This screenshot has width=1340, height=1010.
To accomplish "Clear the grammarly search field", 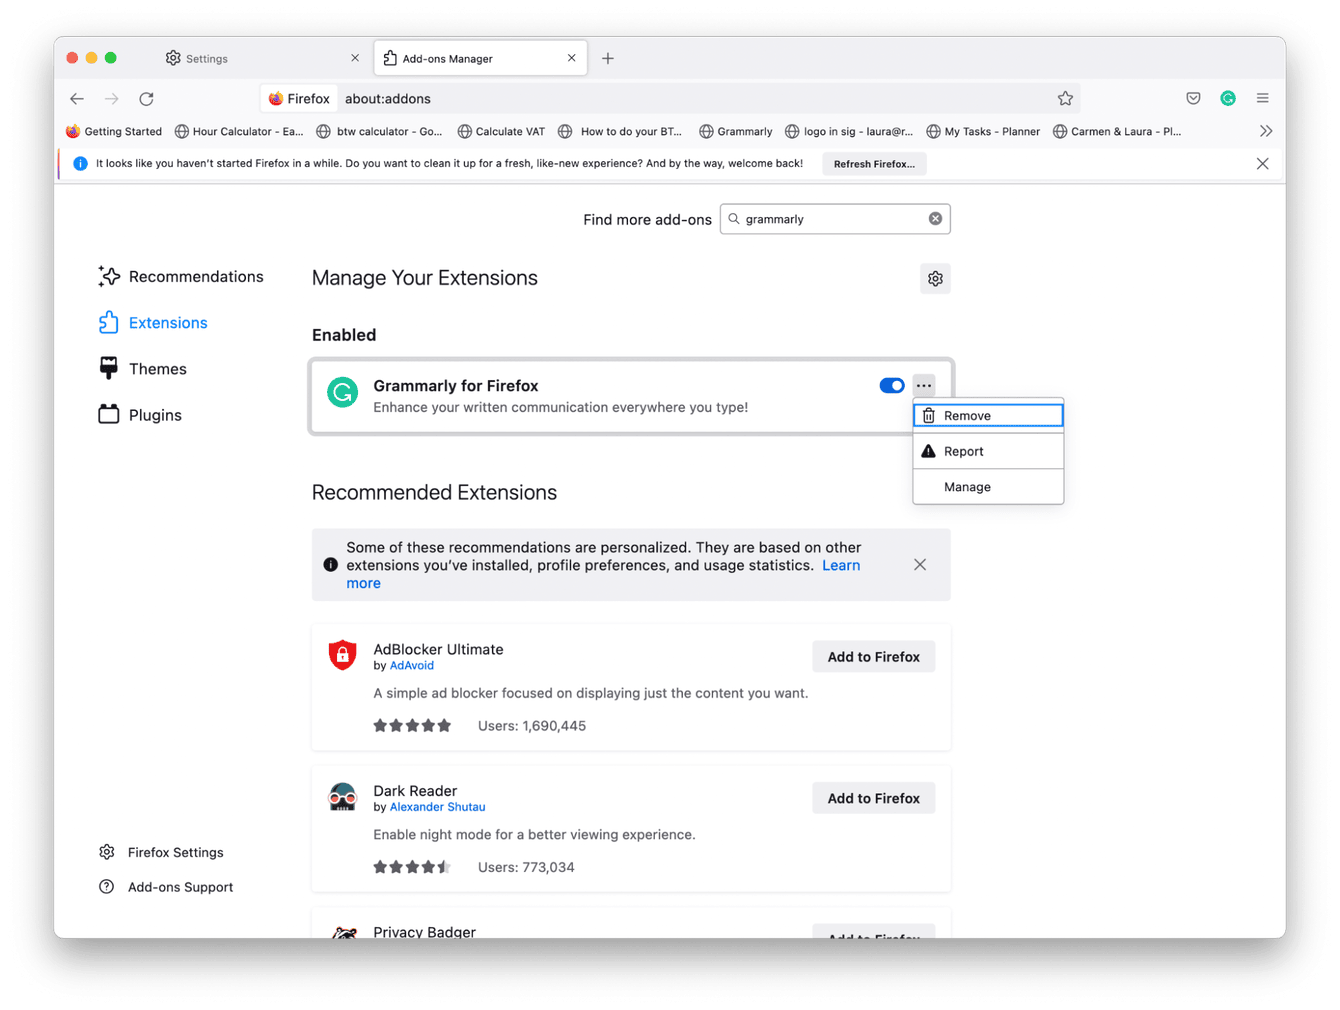I will click(935, 218).
